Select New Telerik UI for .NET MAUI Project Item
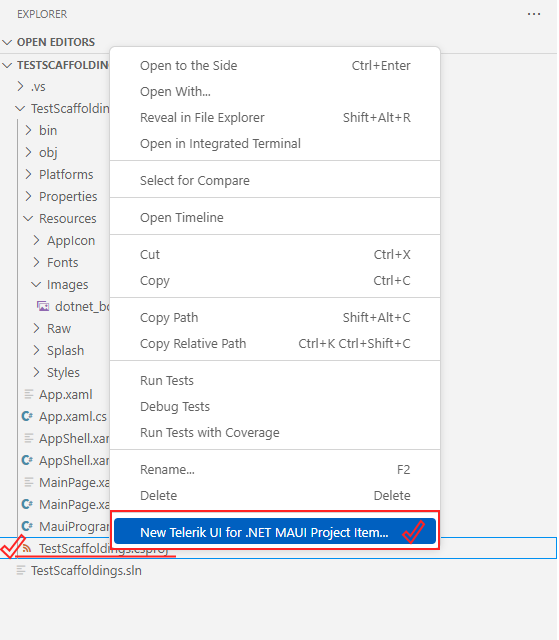Viewport: 559px width, 640px height. (275, 532)
